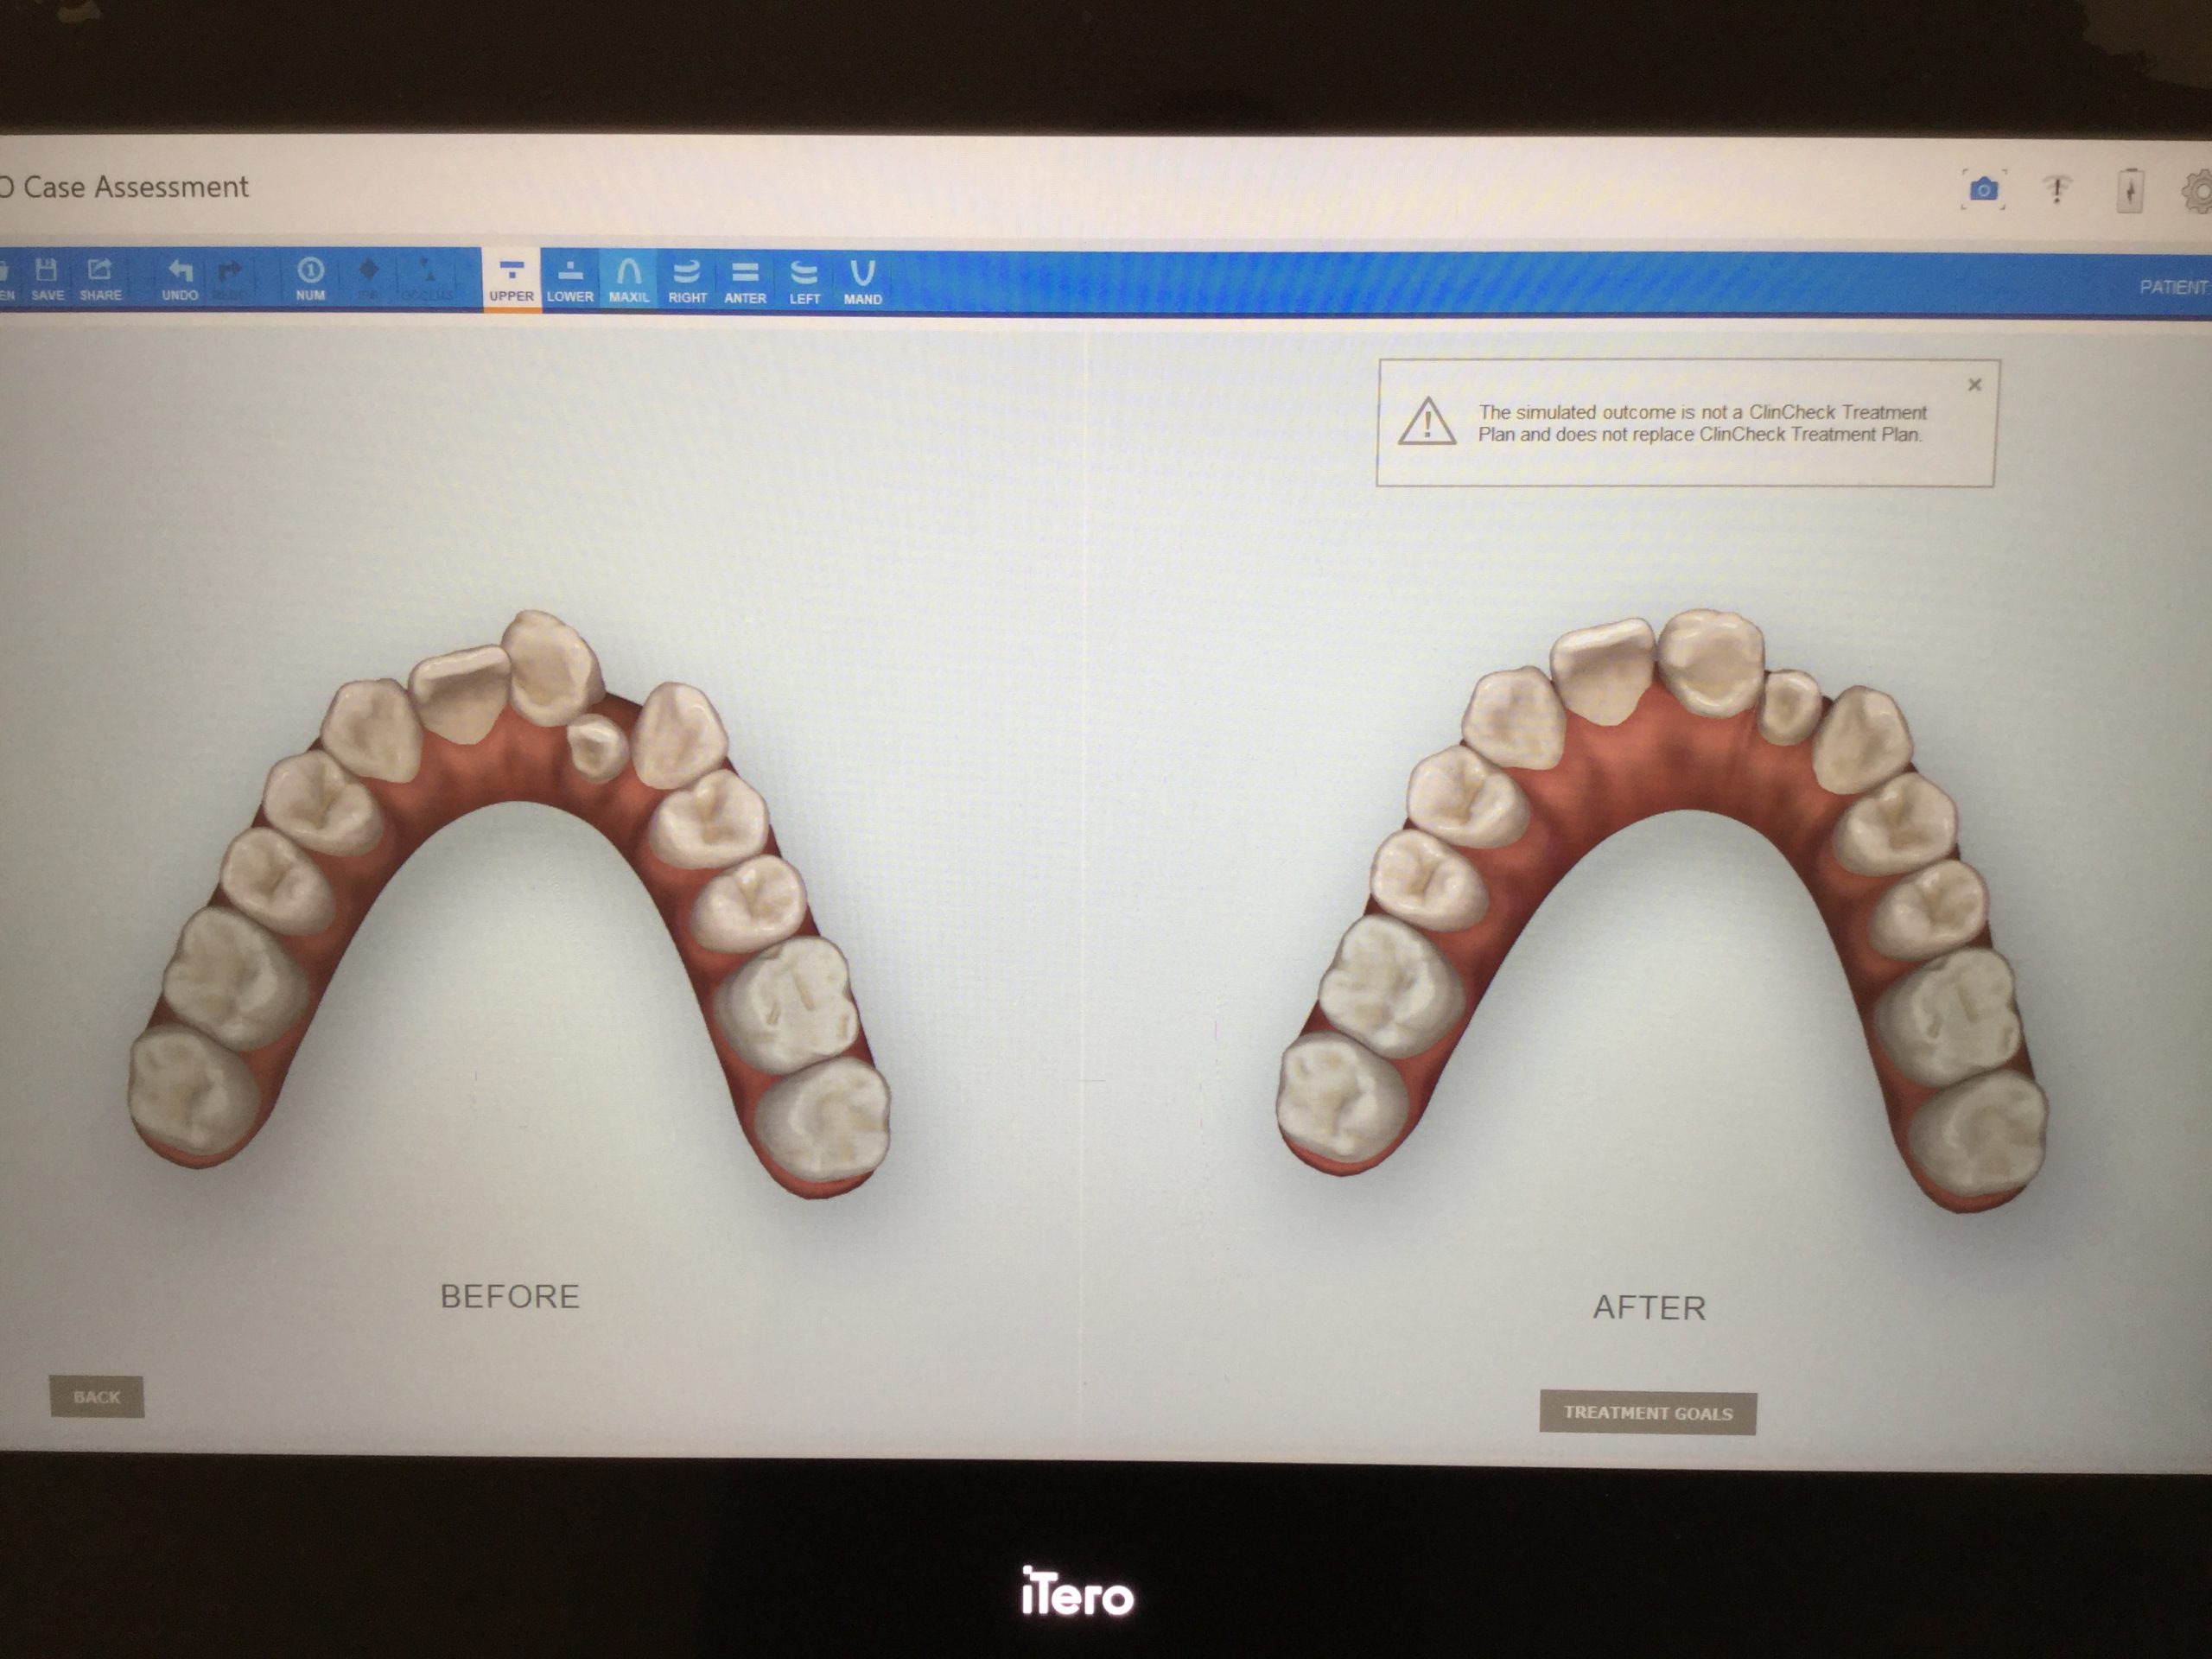Viewport: 2212px width, 1659px height.
Task: Go back using the Back button
Action: click(x=97, y=1396)
